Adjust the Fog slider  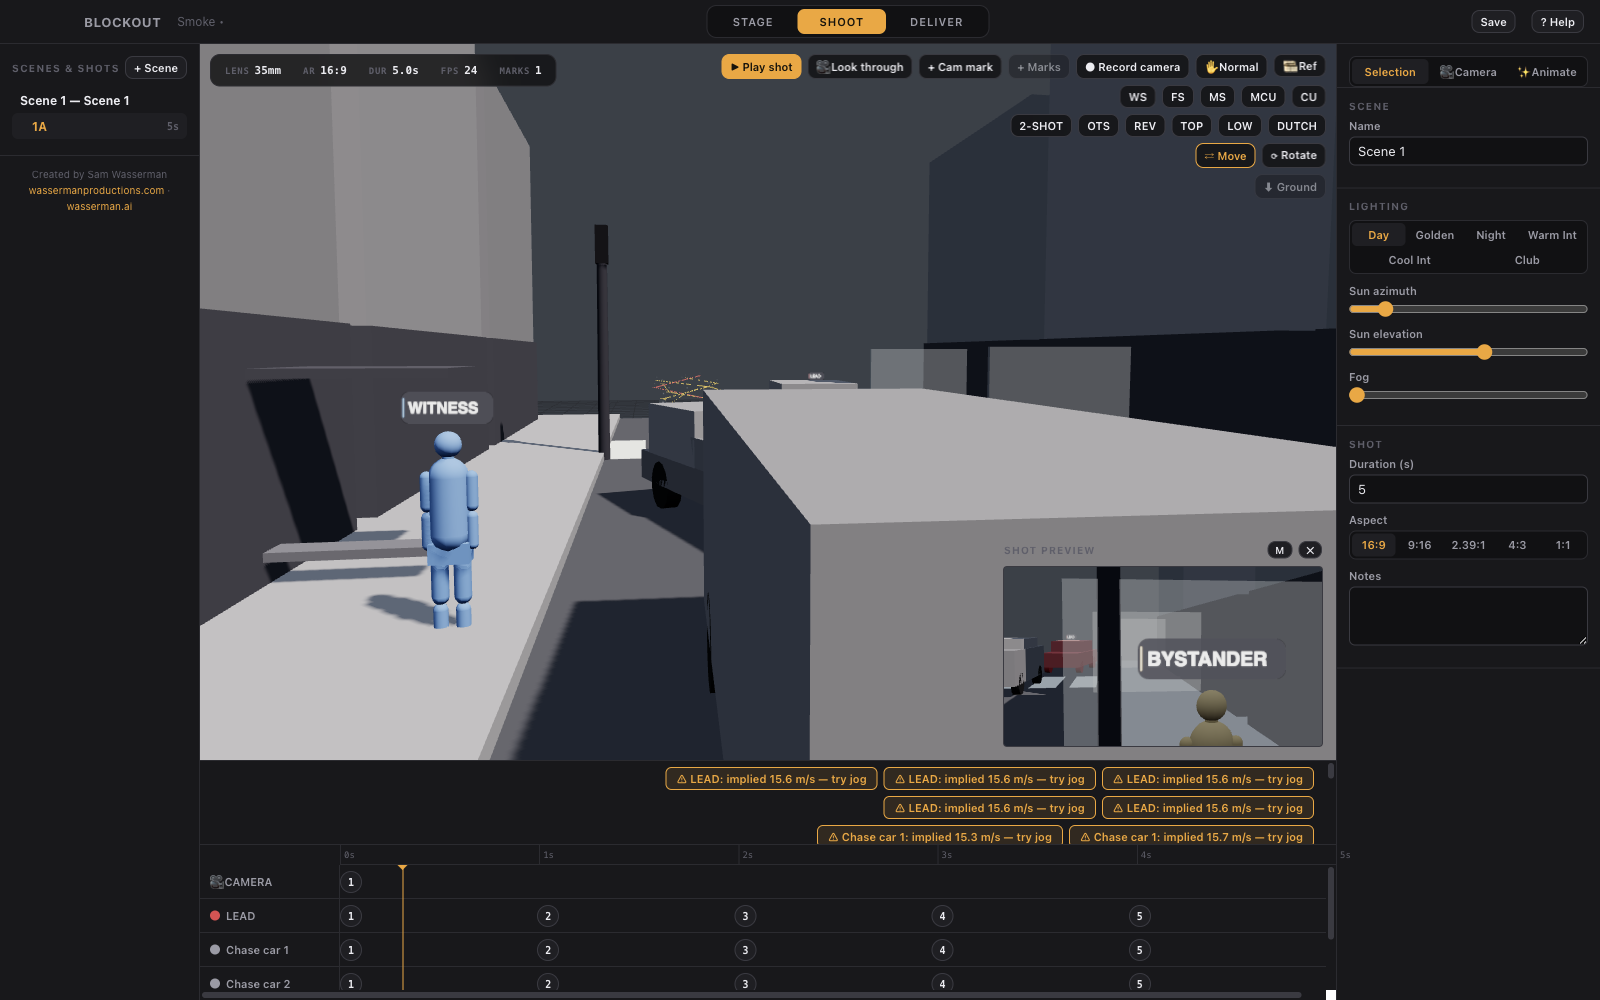pos(1468,395)
